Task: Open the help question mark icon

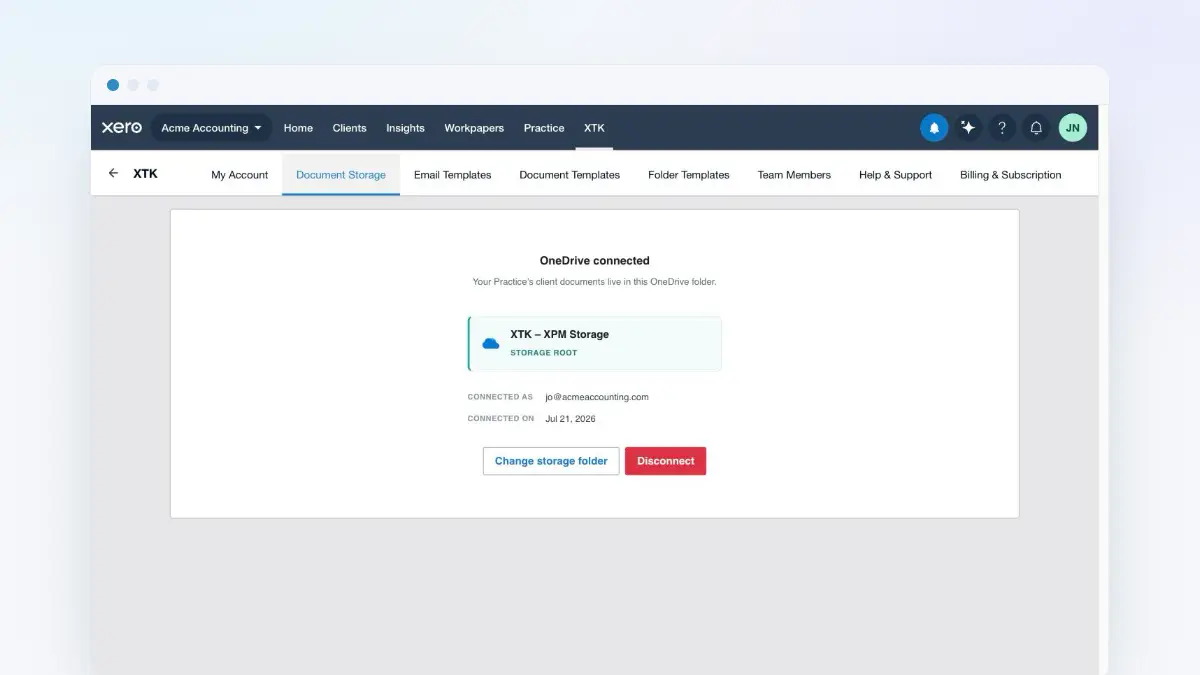Action: pos(1002,128)
